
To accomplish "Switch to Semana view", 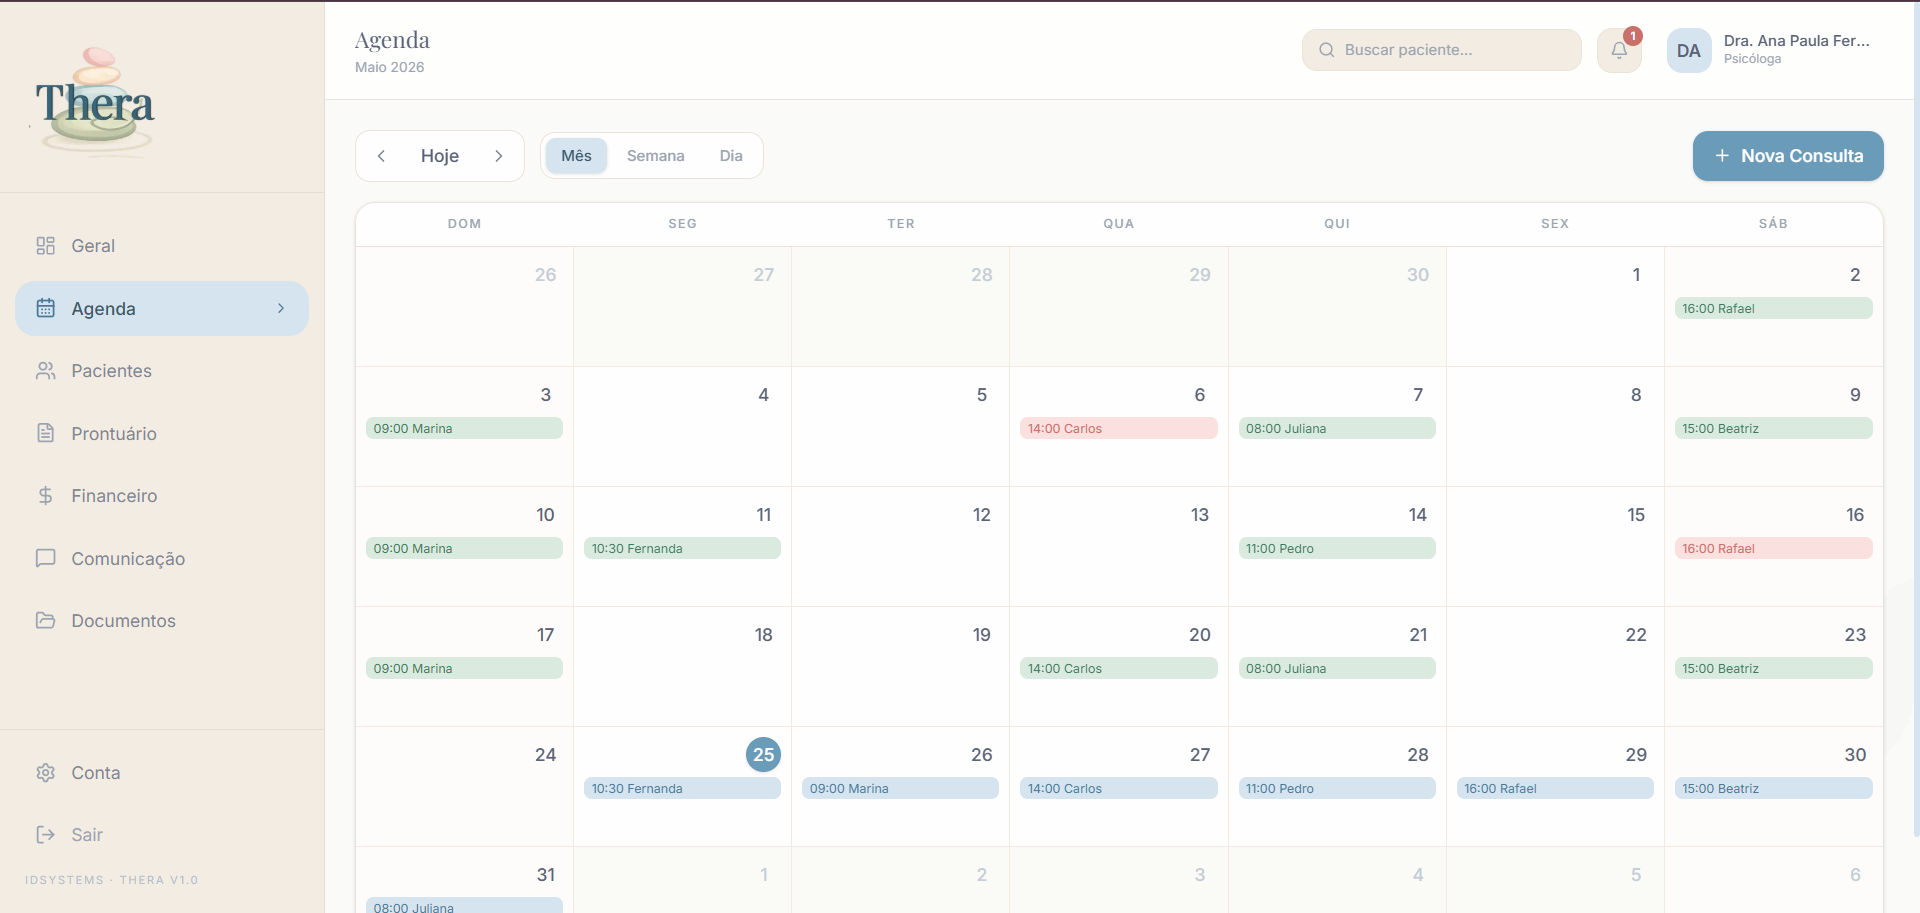I will coord(655,156).
